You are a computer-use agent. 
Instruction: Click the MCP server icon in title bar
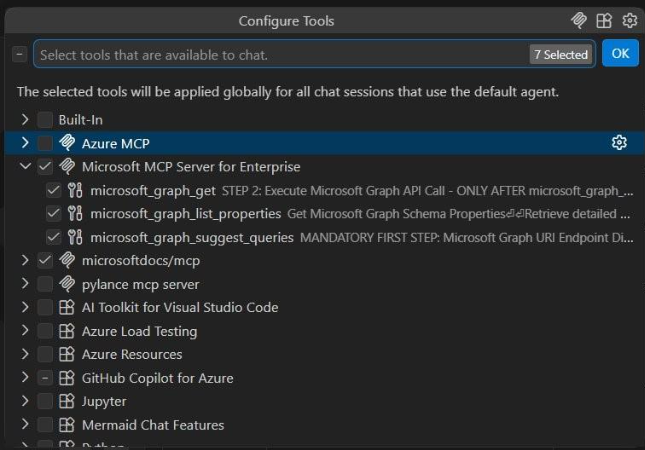coord(578,20)
